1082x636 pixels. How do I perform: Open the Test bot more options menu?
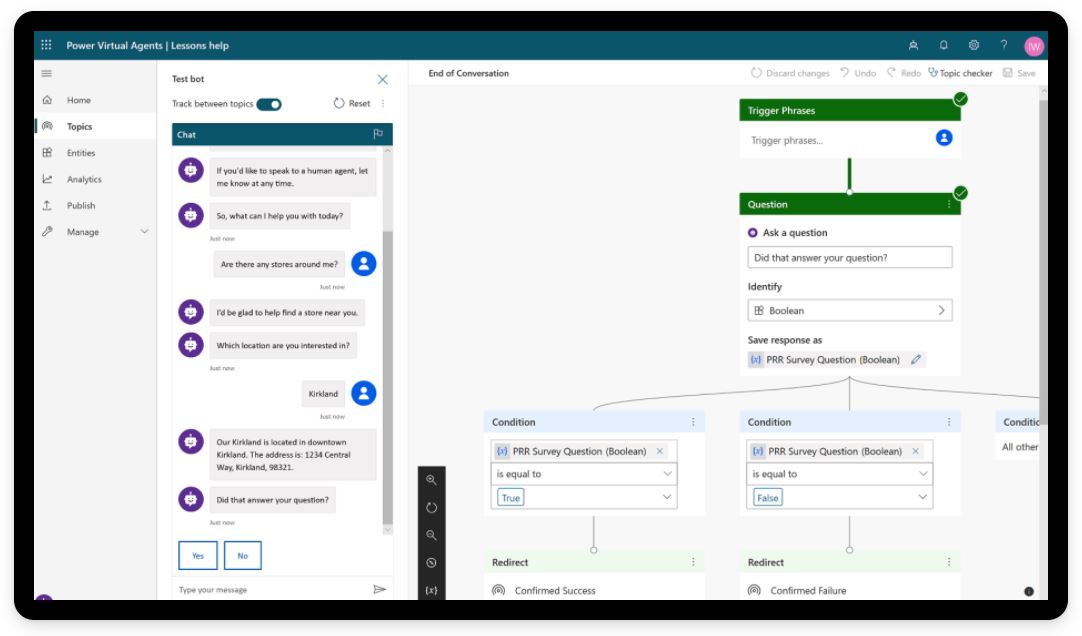(383, 103)
